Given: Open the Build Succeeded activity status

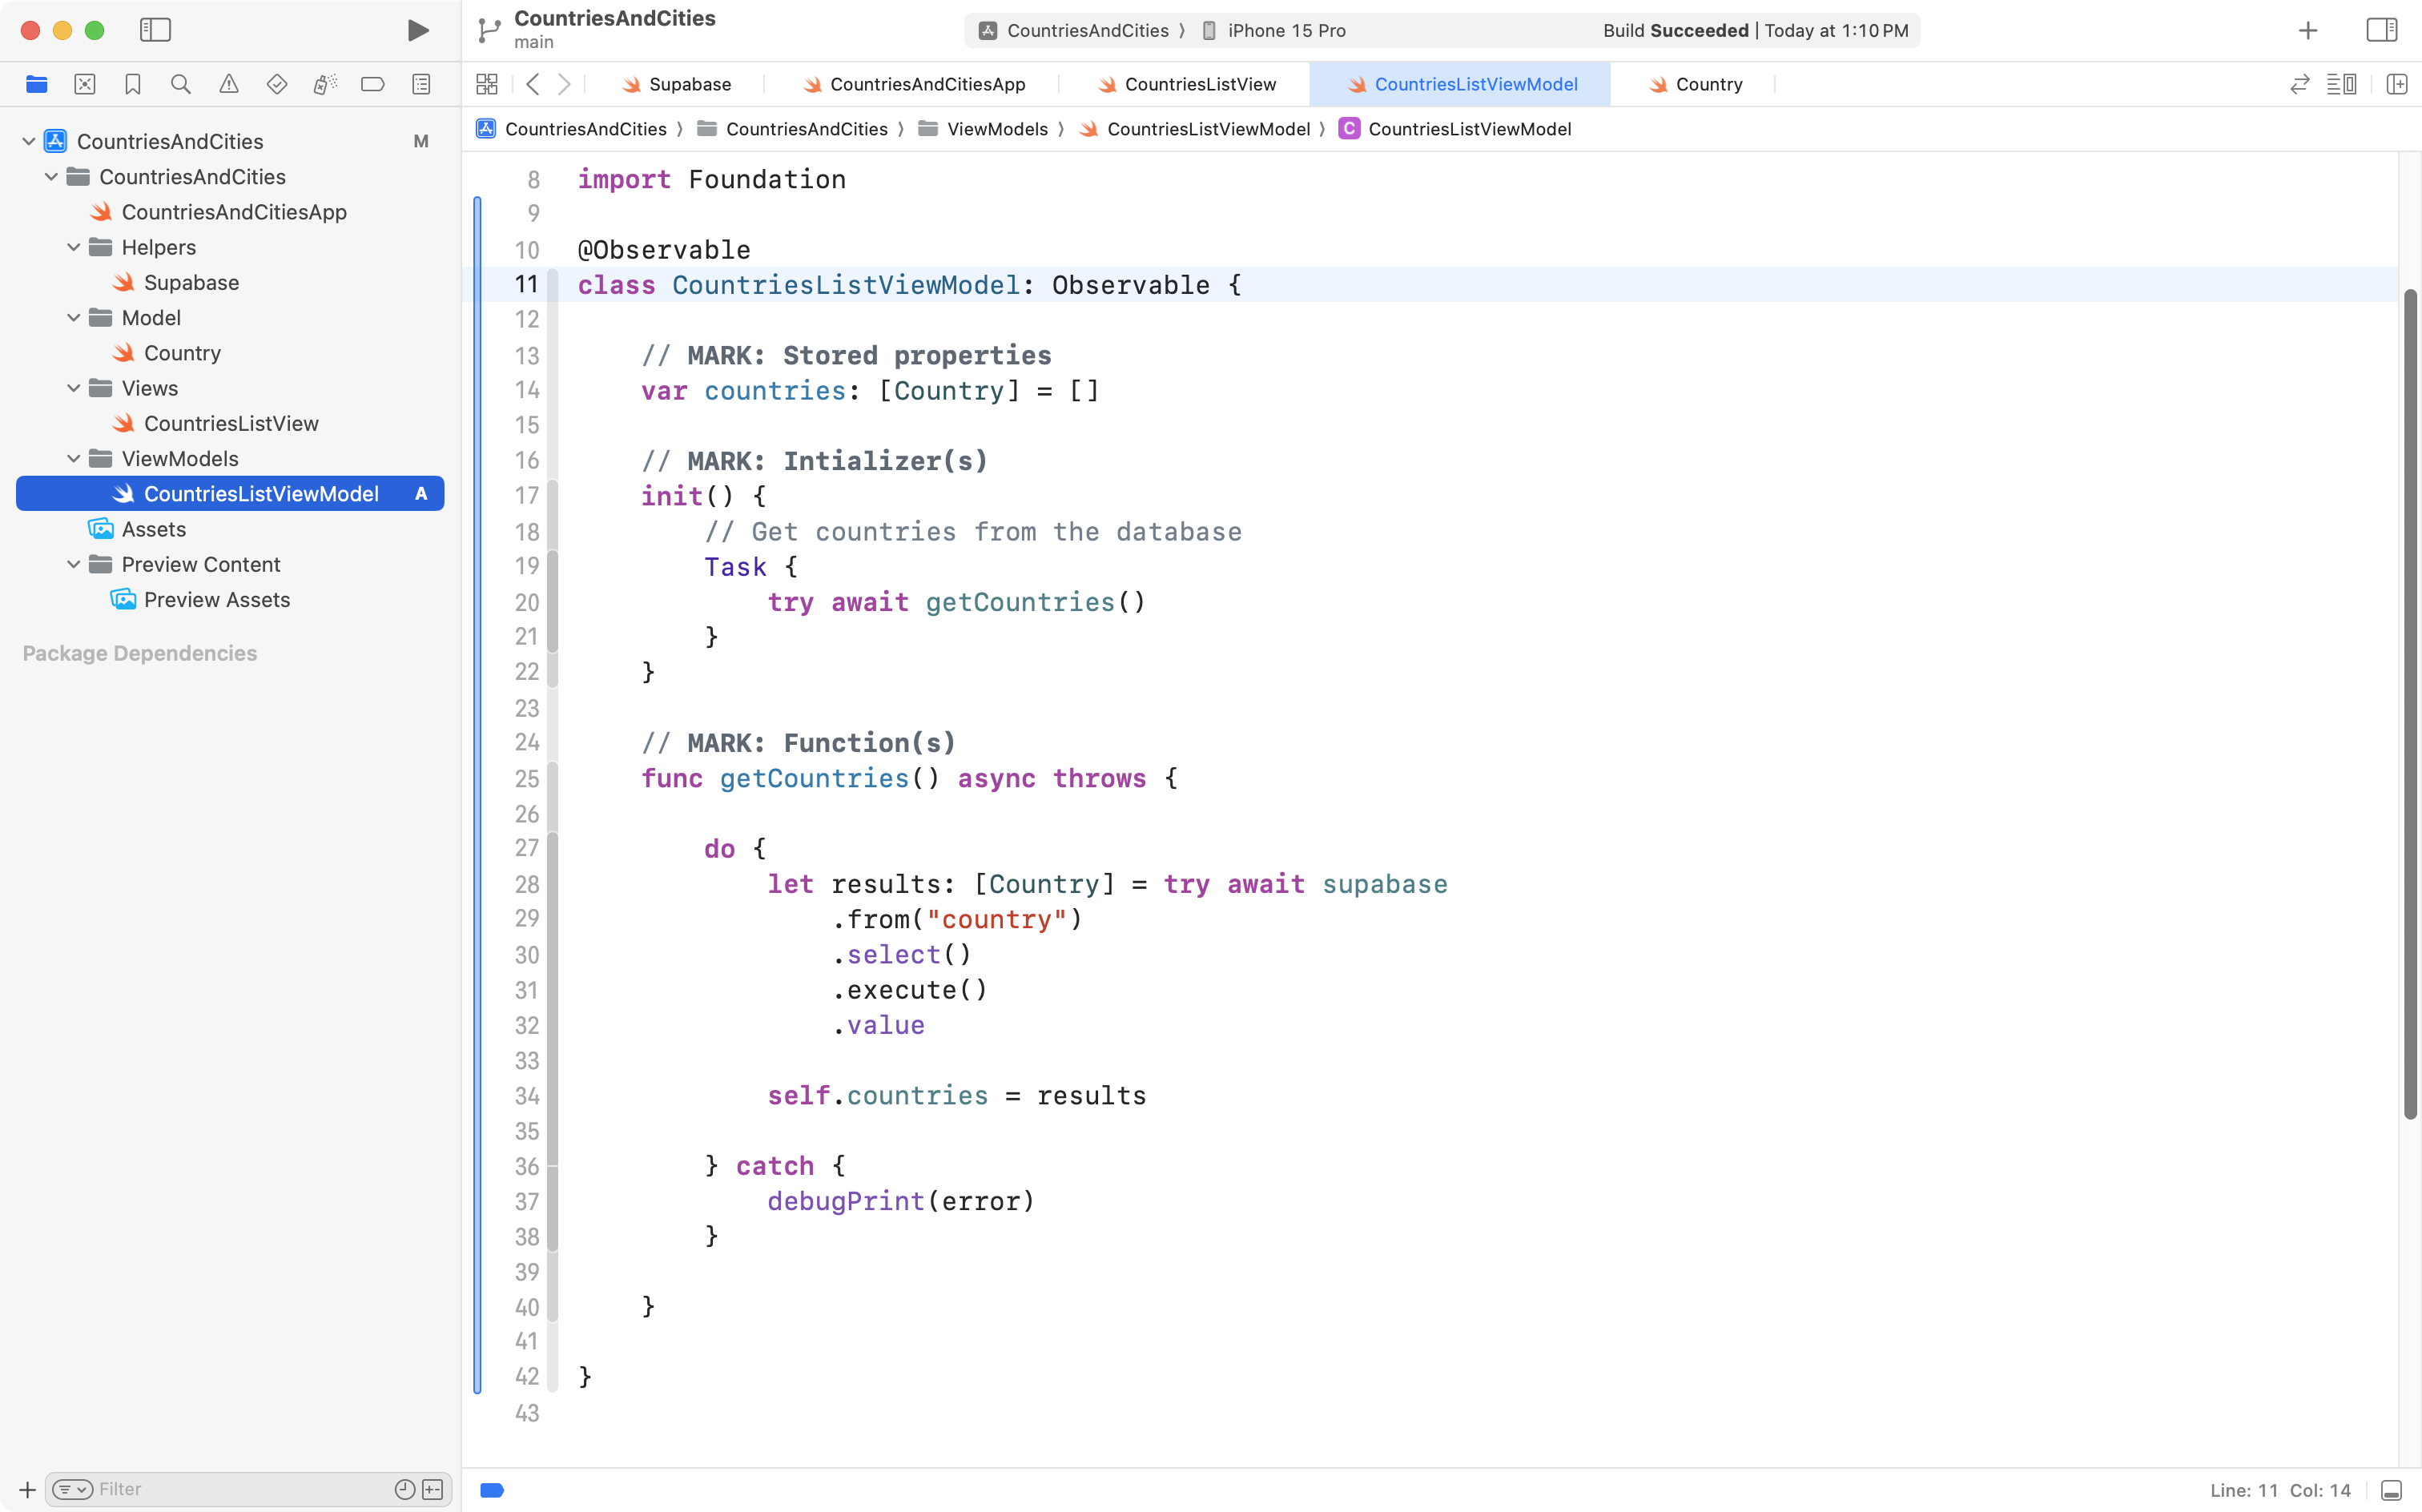Looking at the screenshot, I should click(1755, 30).
